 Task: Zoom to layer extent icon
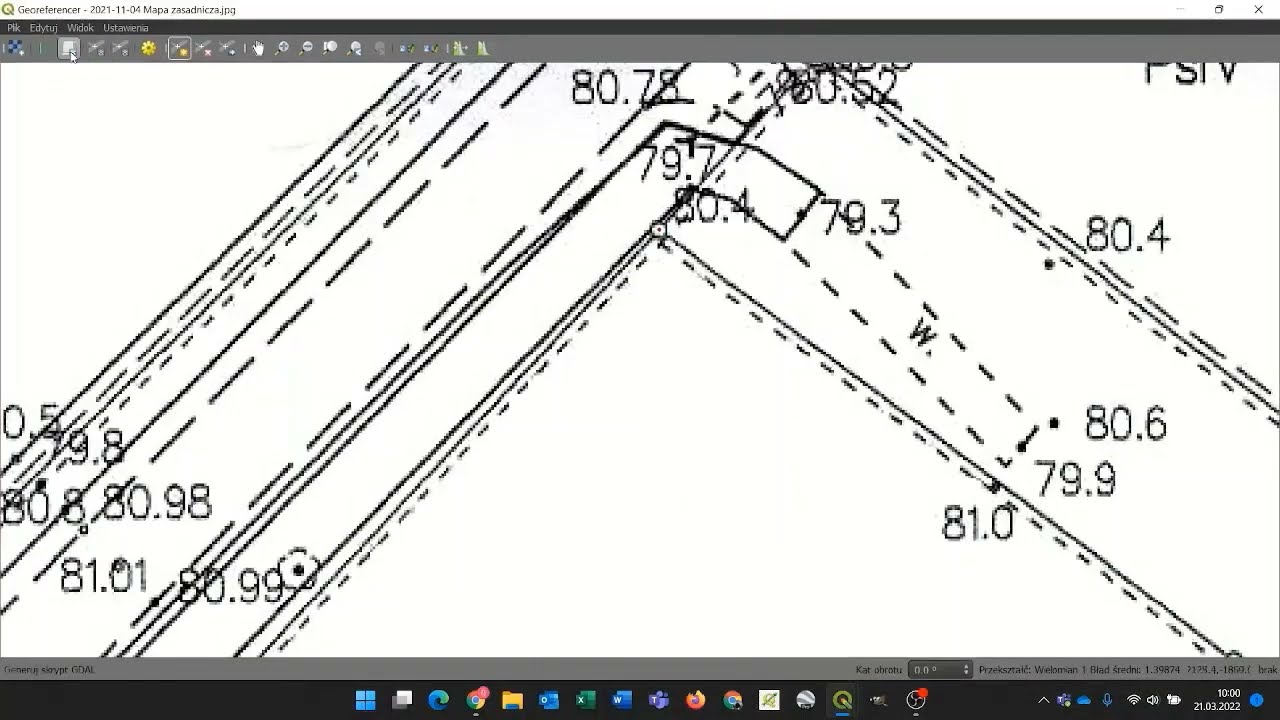point(330,48)
